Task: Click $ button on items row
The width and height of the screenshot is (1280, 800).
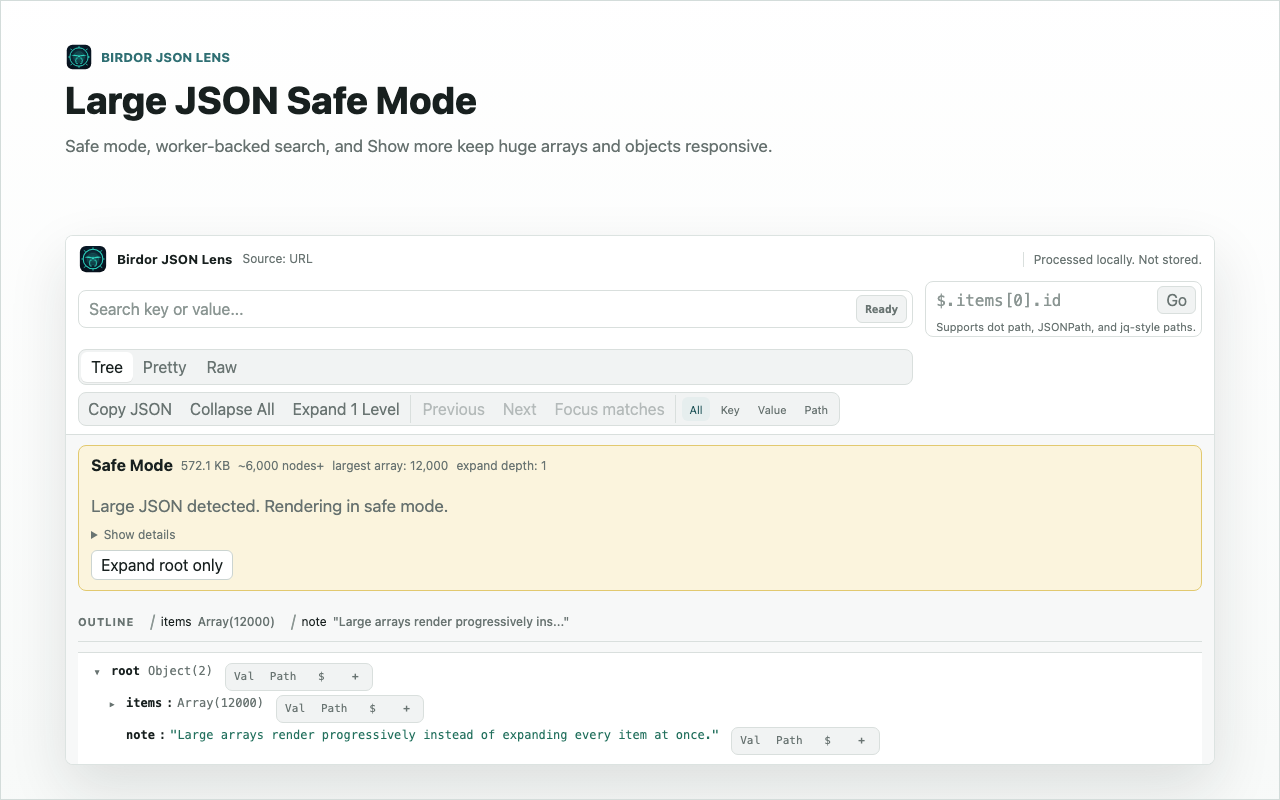Action: pyautogui.click(x=372, y=709)
